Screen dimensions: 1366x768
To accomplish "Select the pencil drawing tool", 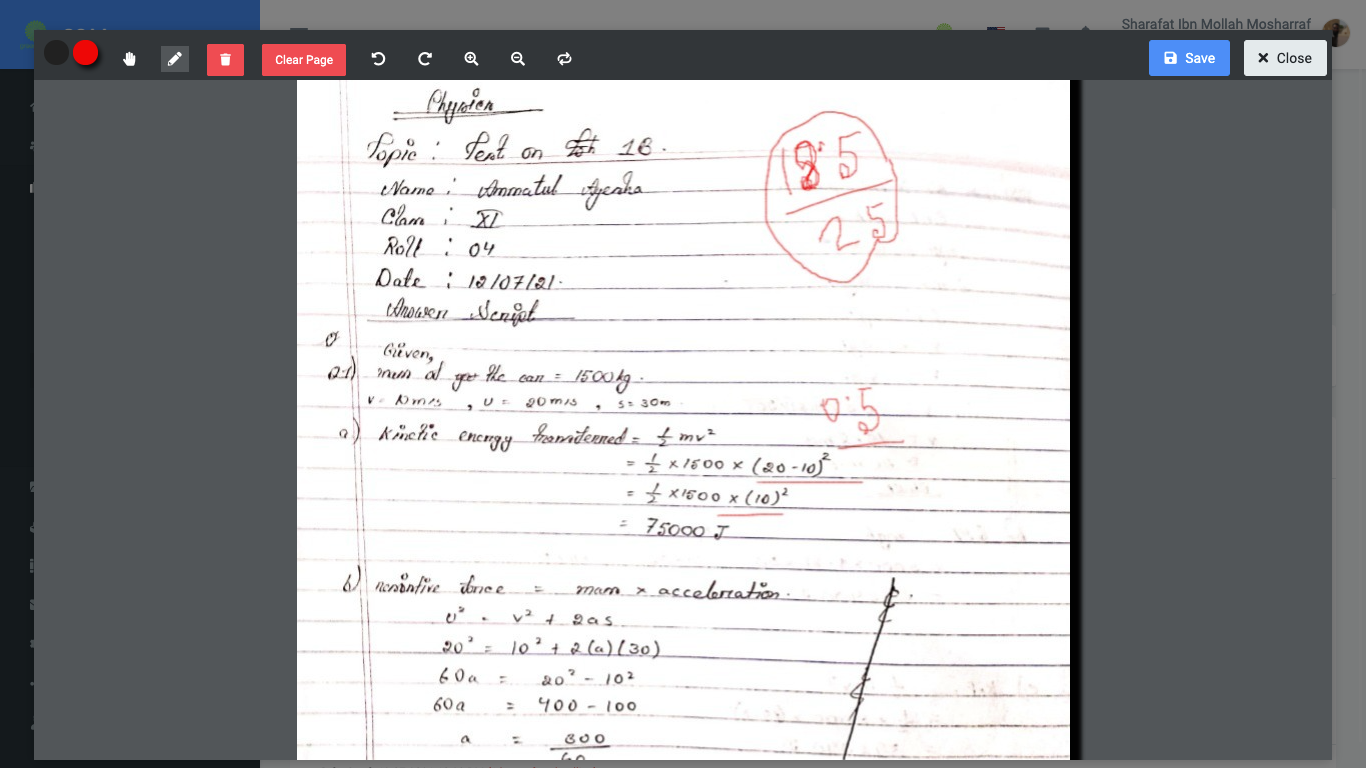I will click(x=175, y=59).
